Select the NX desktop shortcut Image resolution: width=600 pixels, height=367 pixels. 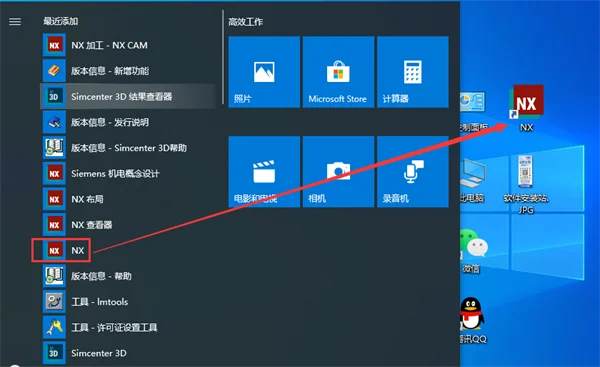click(527, 108)
